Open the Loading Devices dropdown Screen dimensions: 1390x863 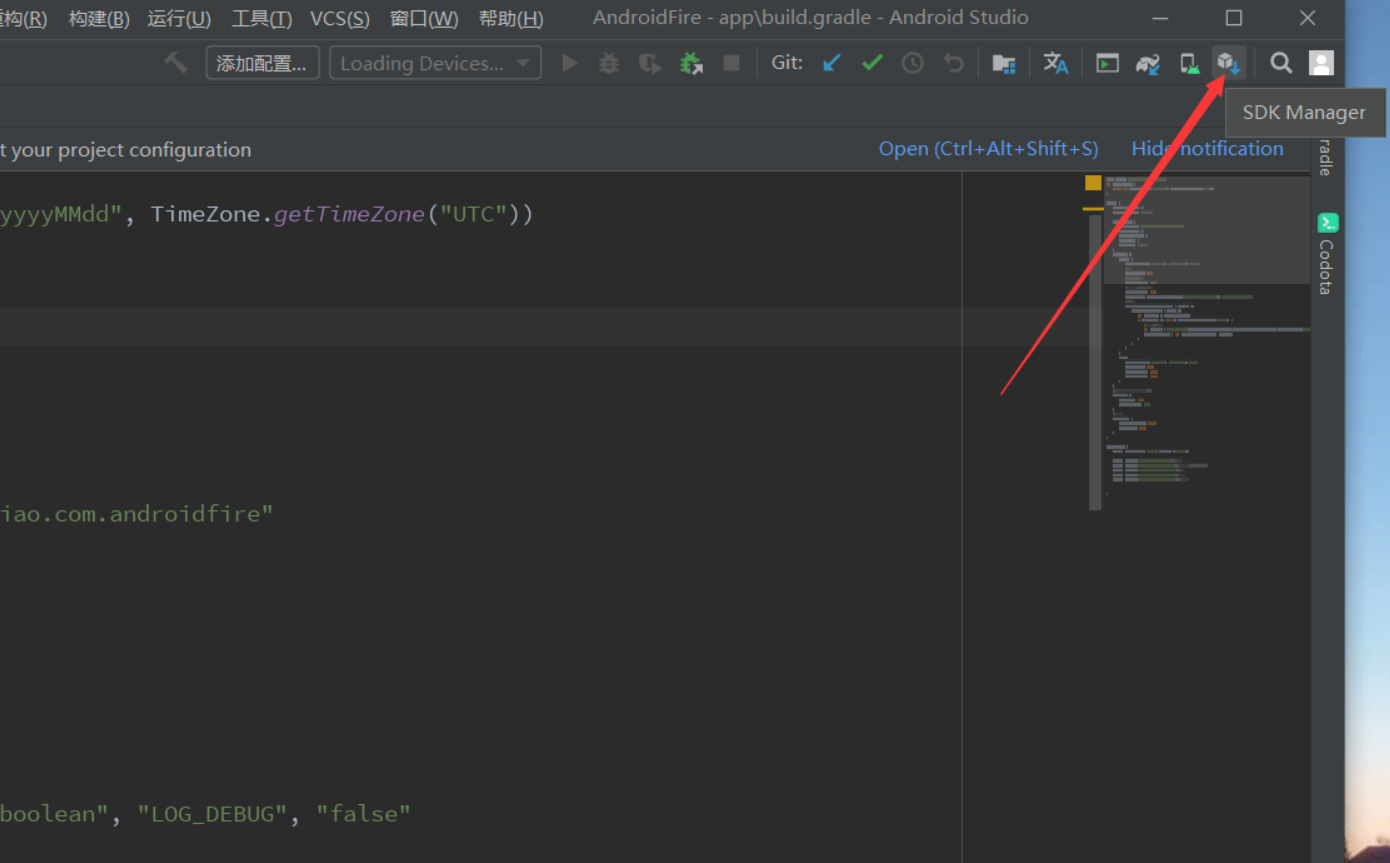(435, 63)
